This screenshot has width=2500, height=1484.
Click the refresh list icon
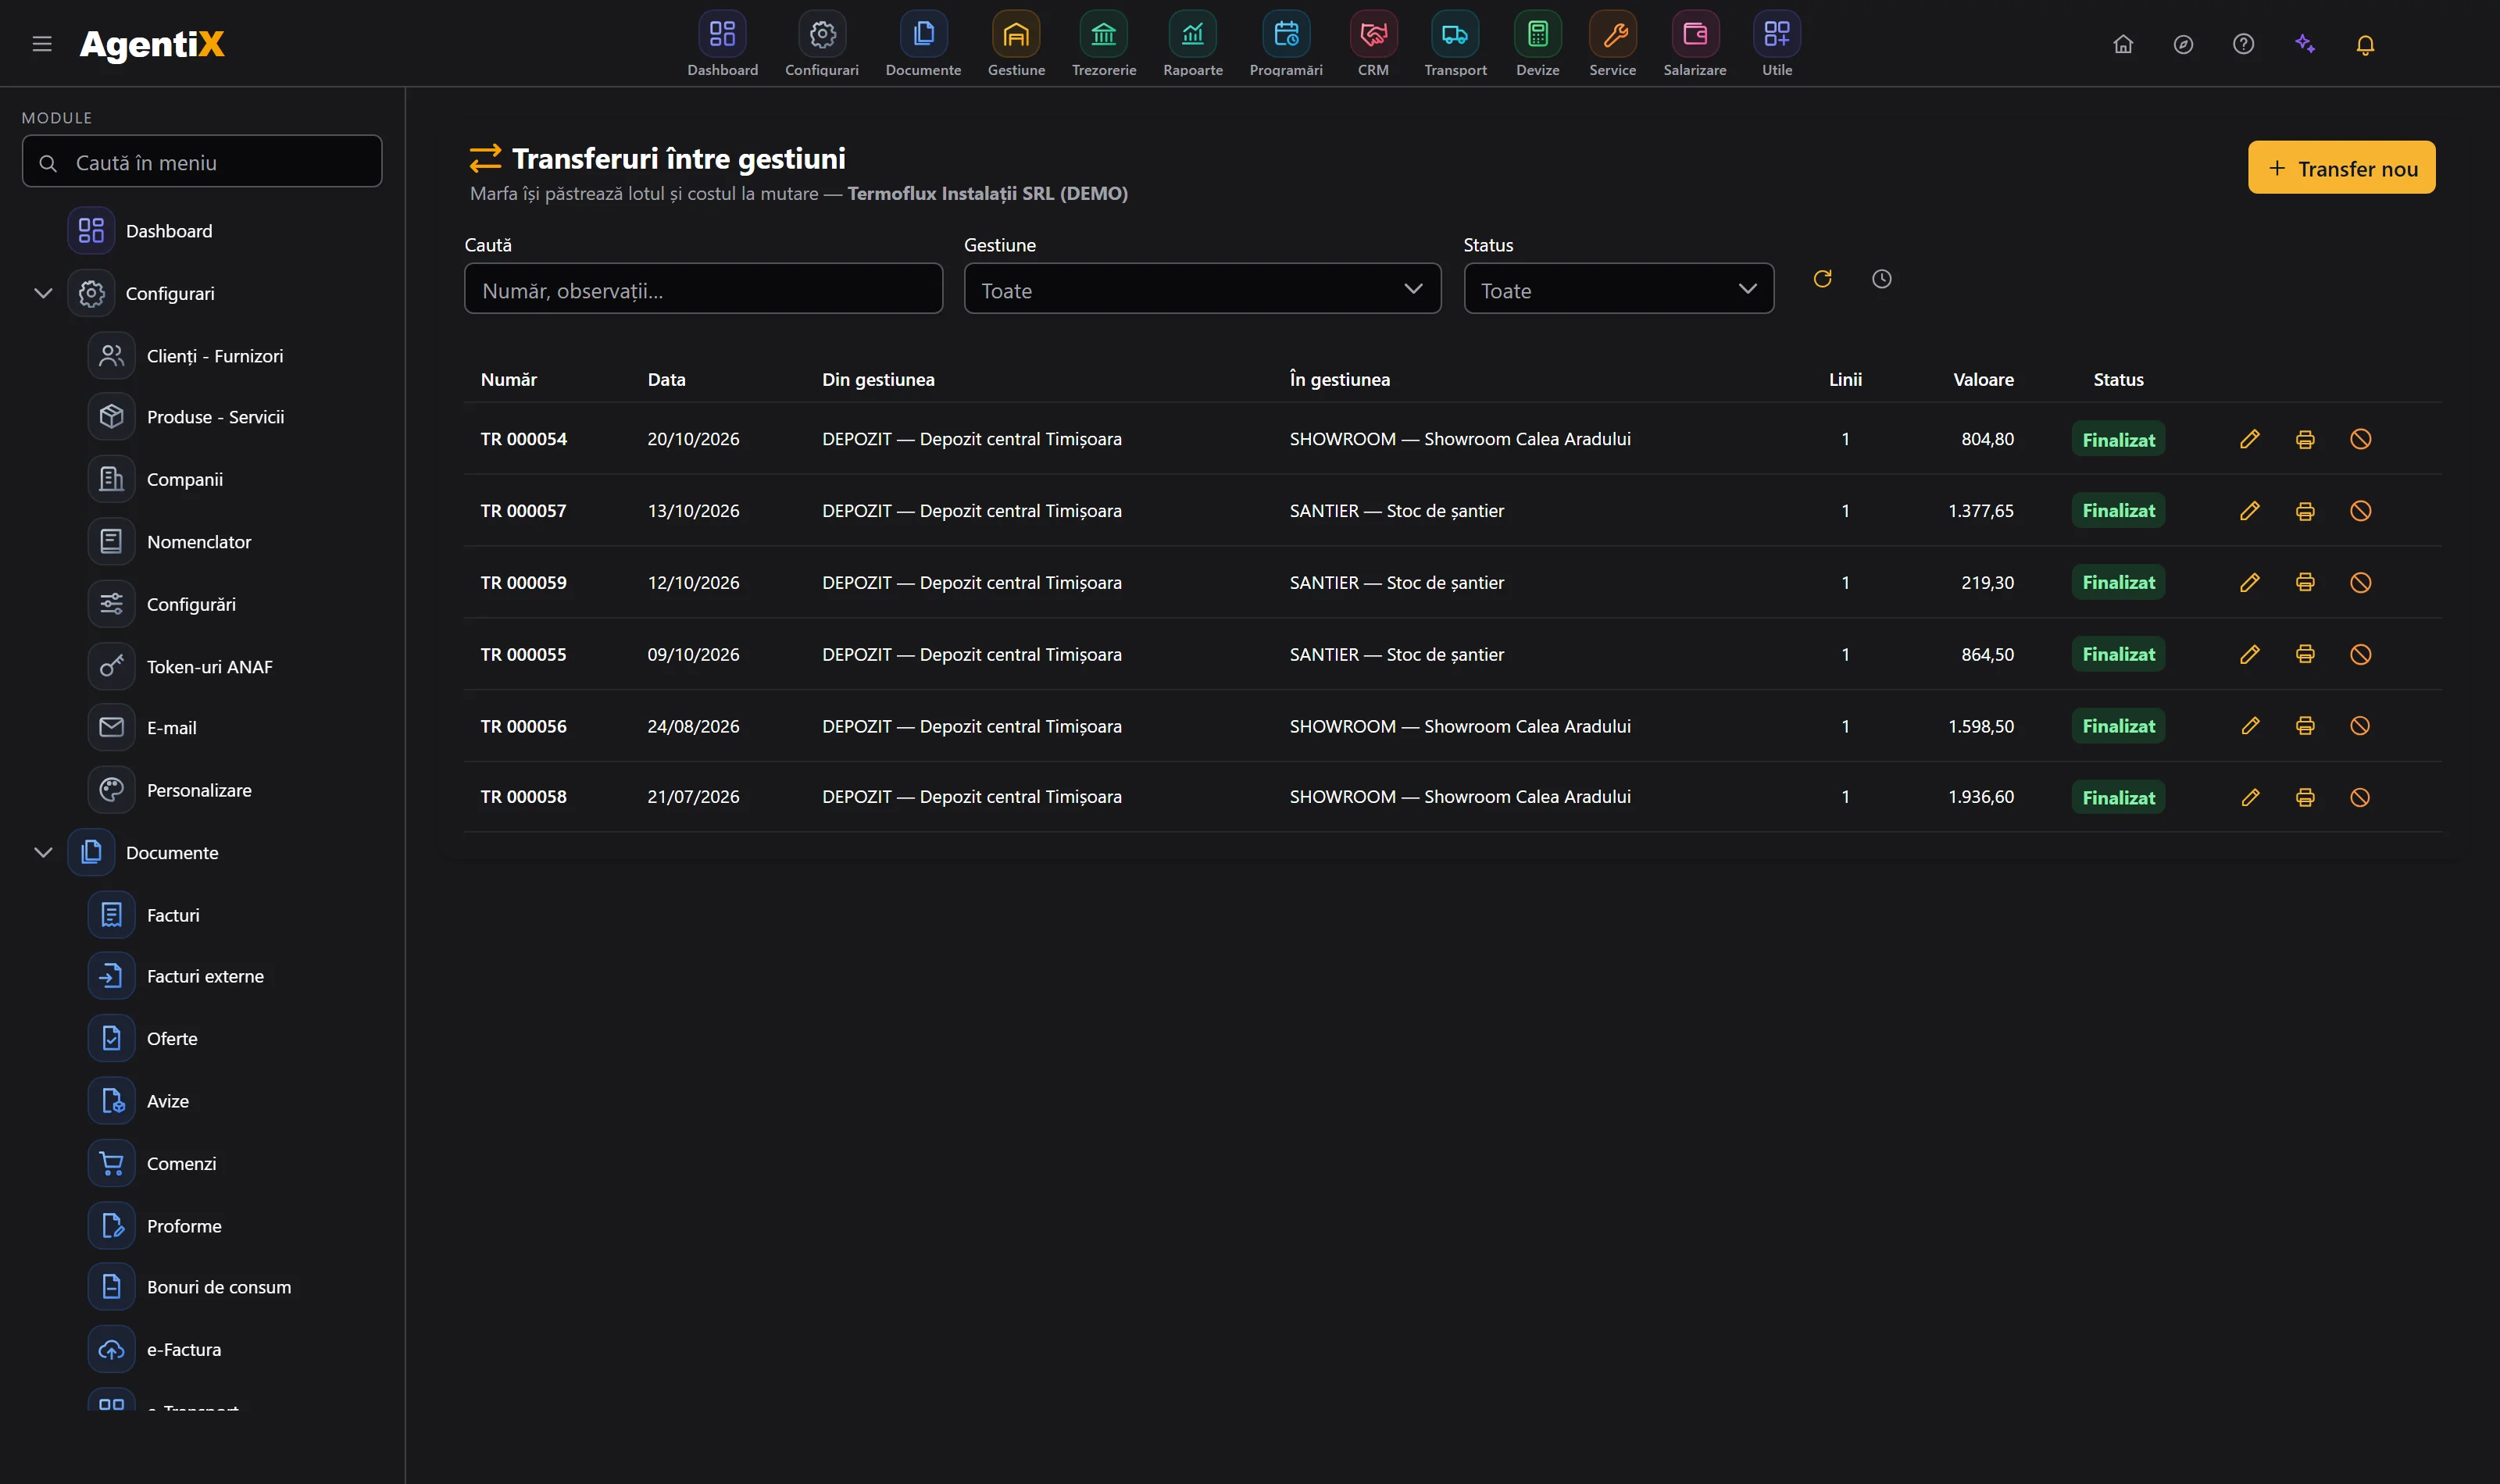[1822, 279]
